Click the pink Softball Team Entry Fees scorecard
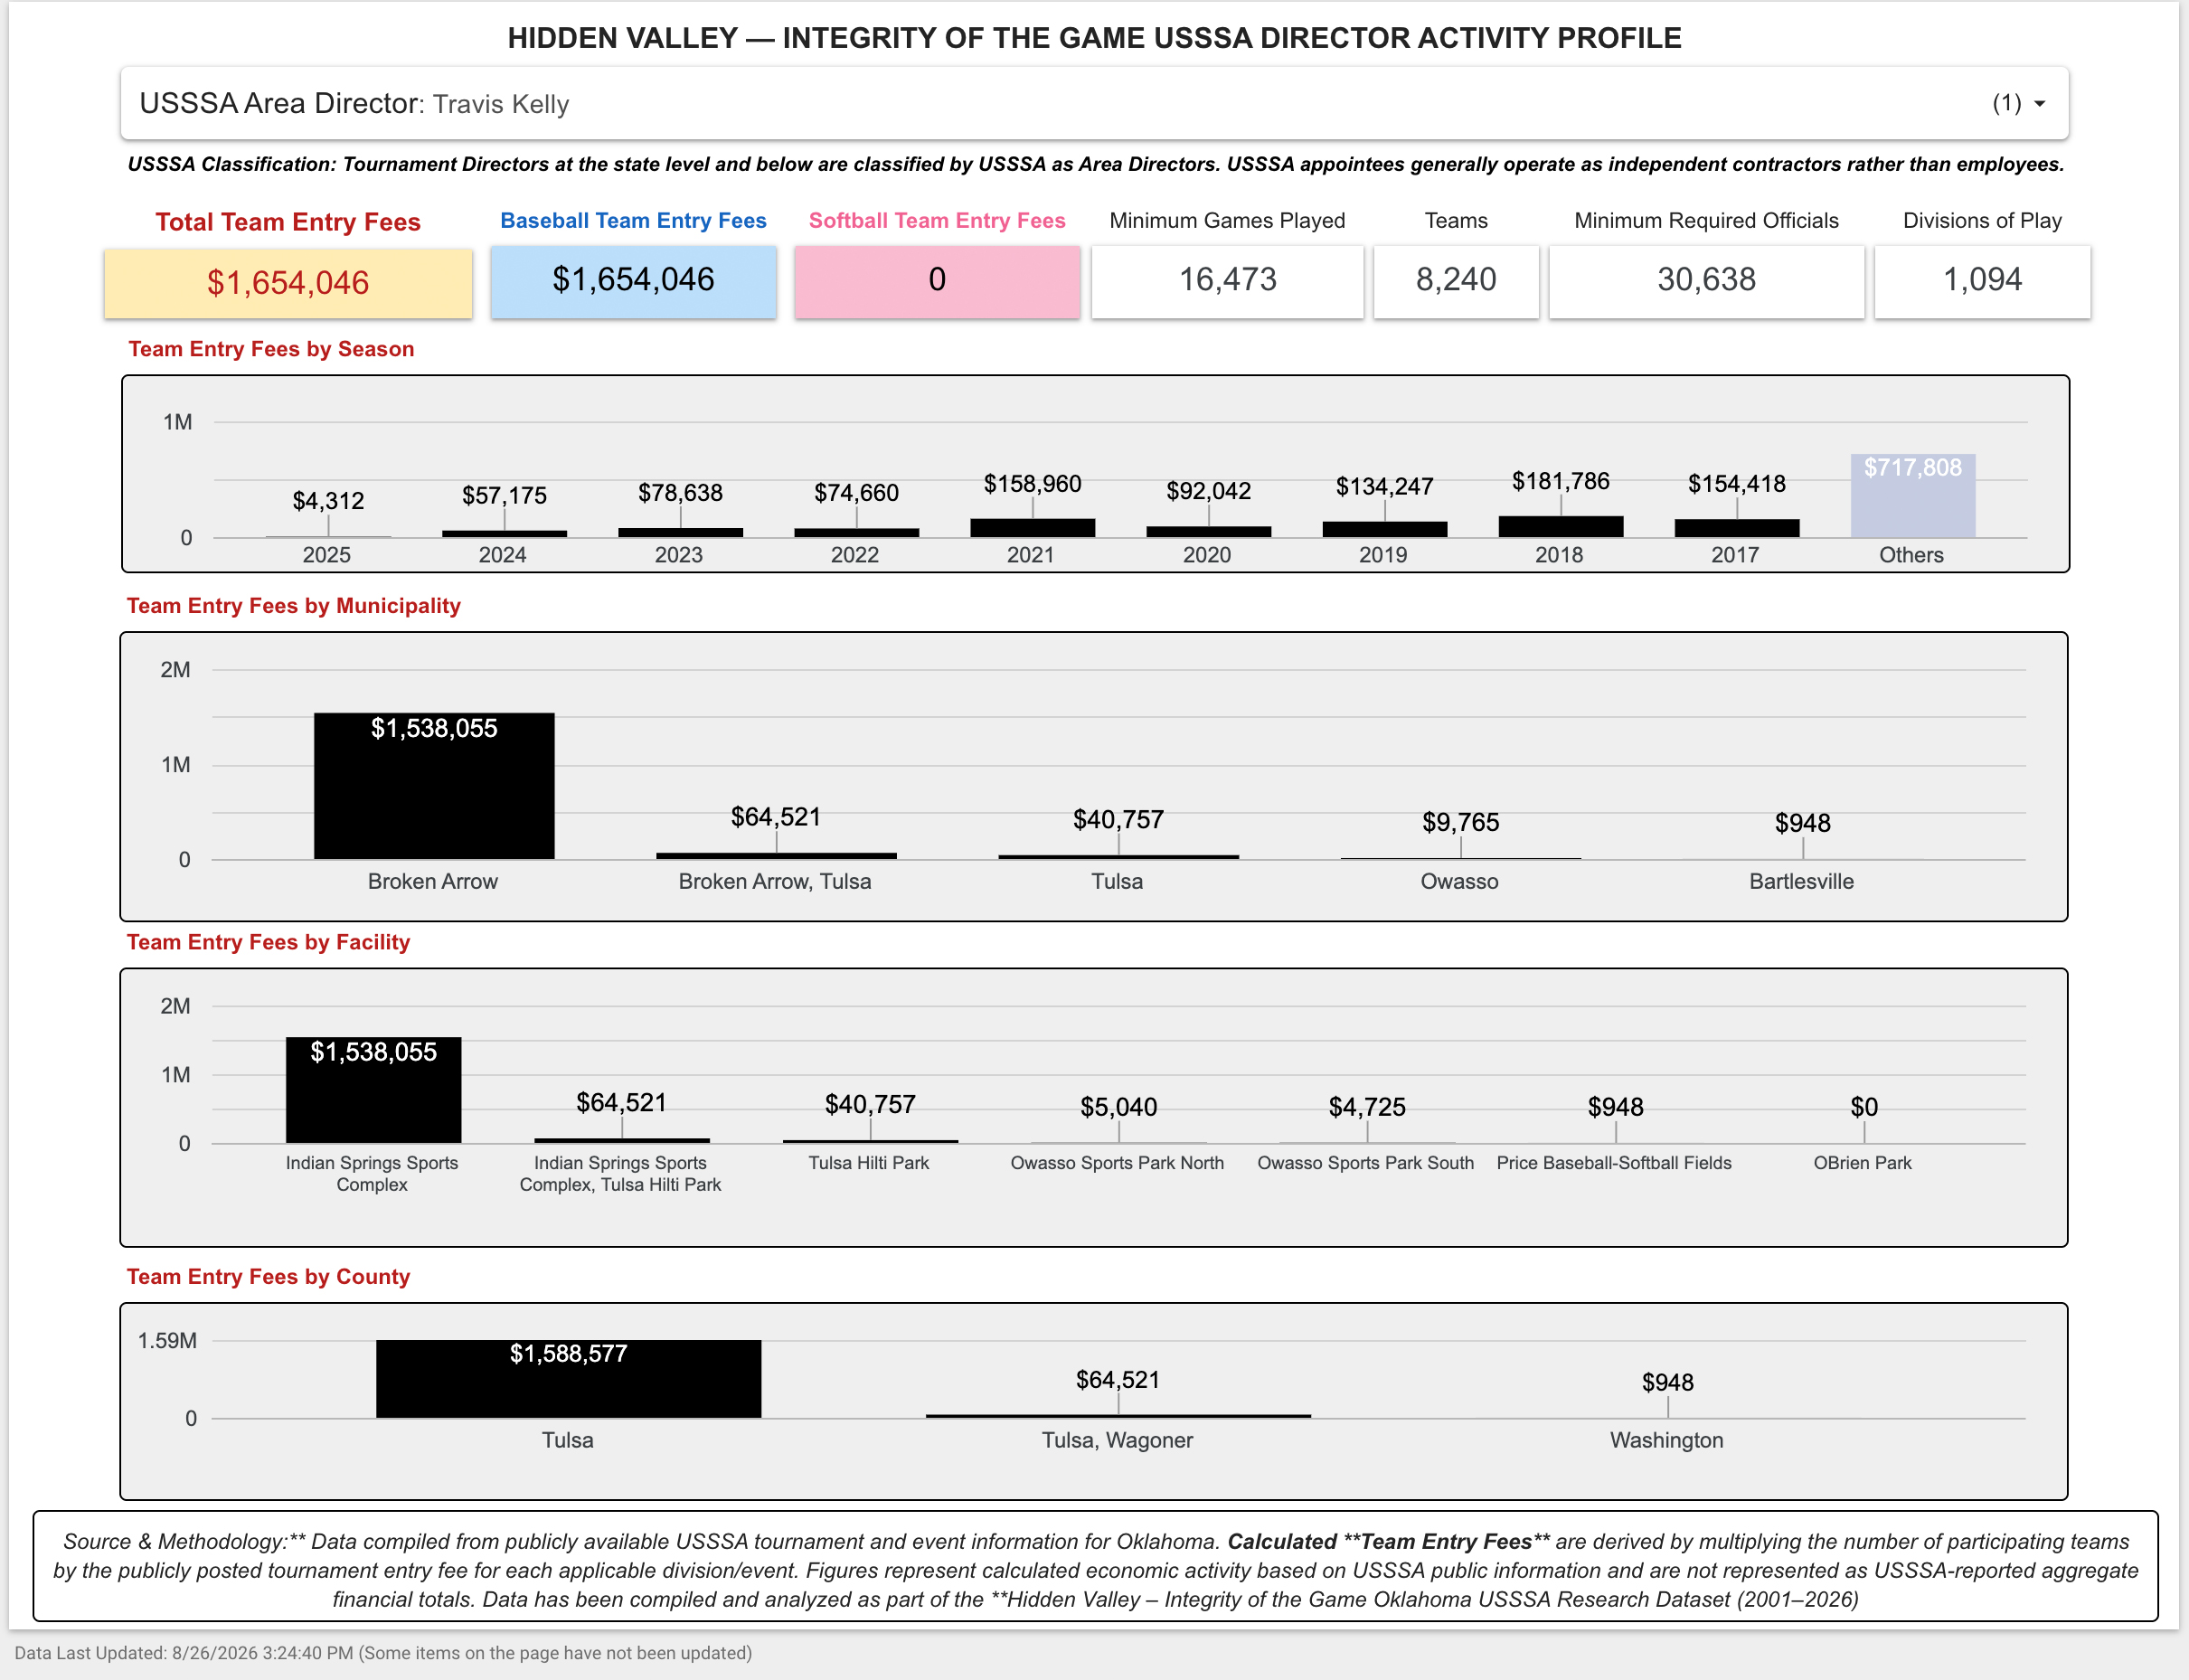This screenshot has height=1680, width=2189. tap(937, 280)
